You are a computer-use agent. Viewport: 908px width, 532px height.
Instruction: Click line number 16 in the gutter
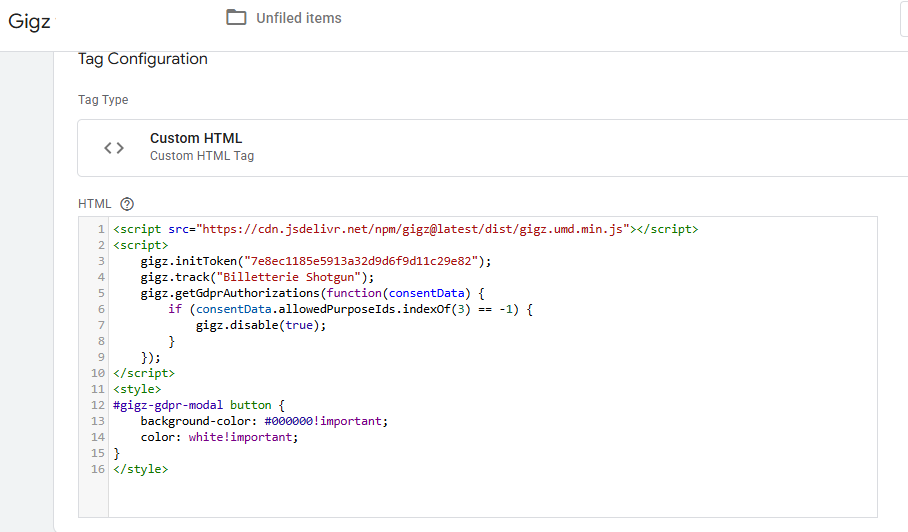click(x=97, y=469)
